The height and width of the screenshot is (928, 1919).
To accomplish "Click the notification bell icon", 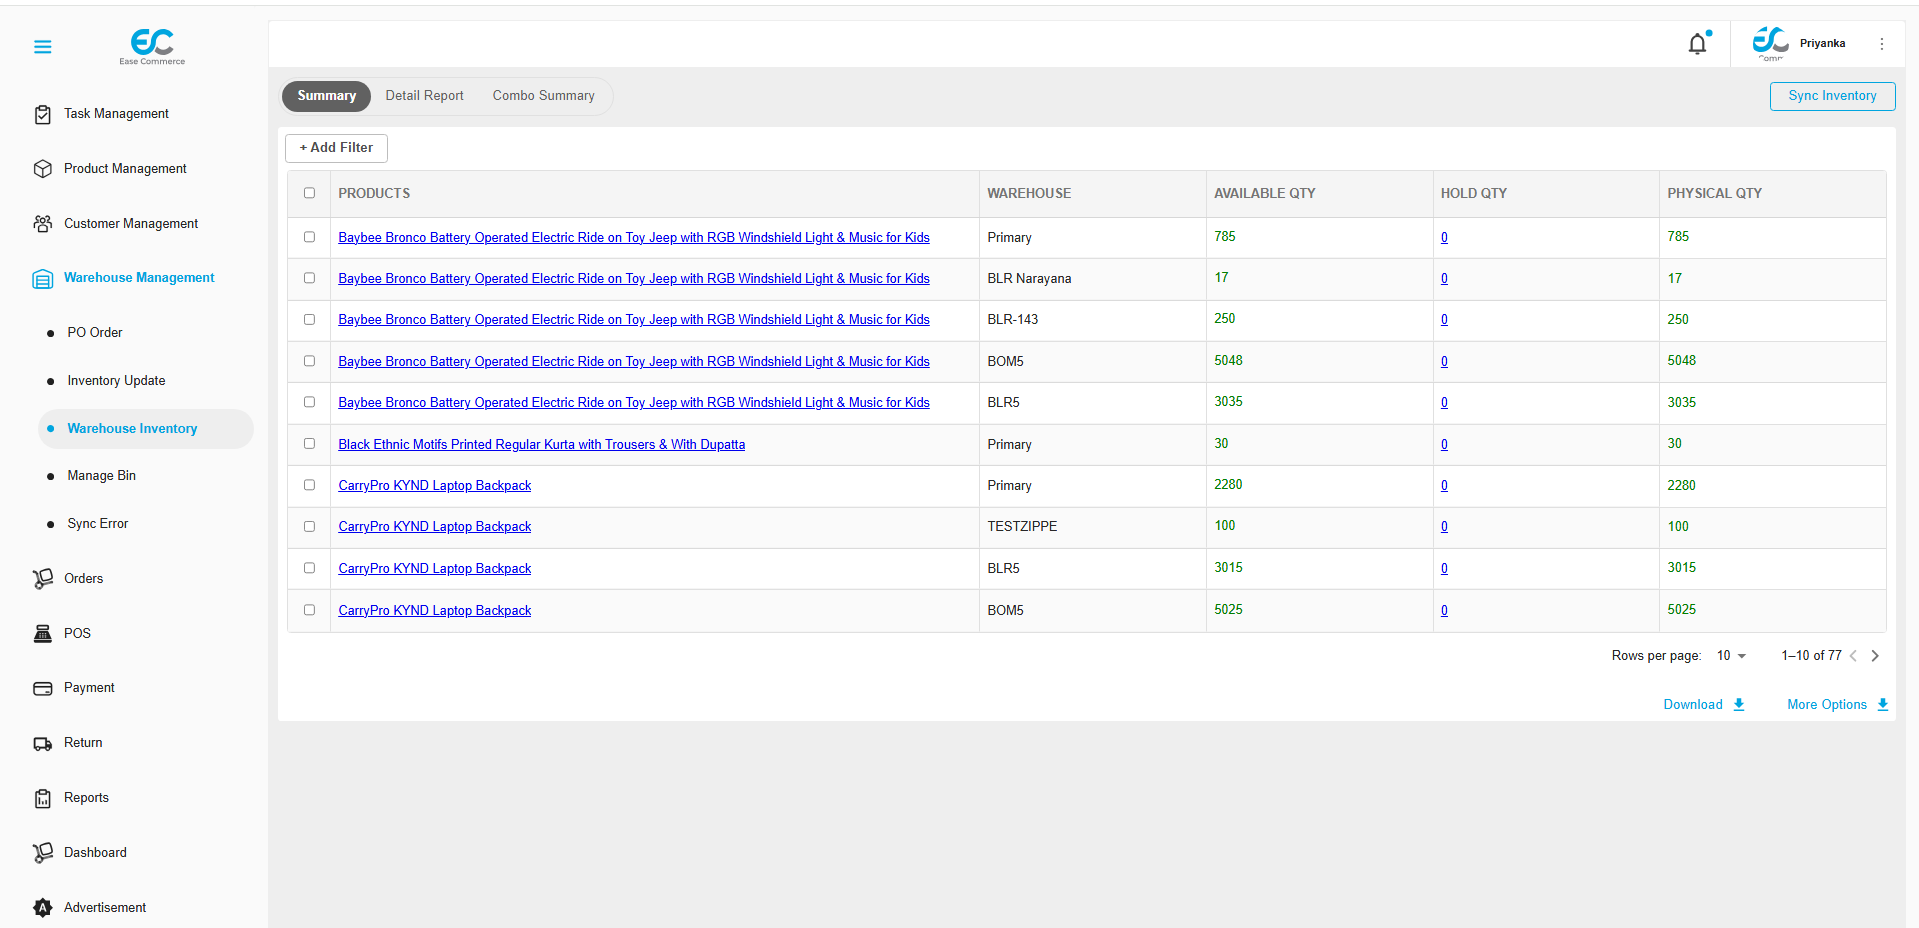I will tap(1697, 43).
